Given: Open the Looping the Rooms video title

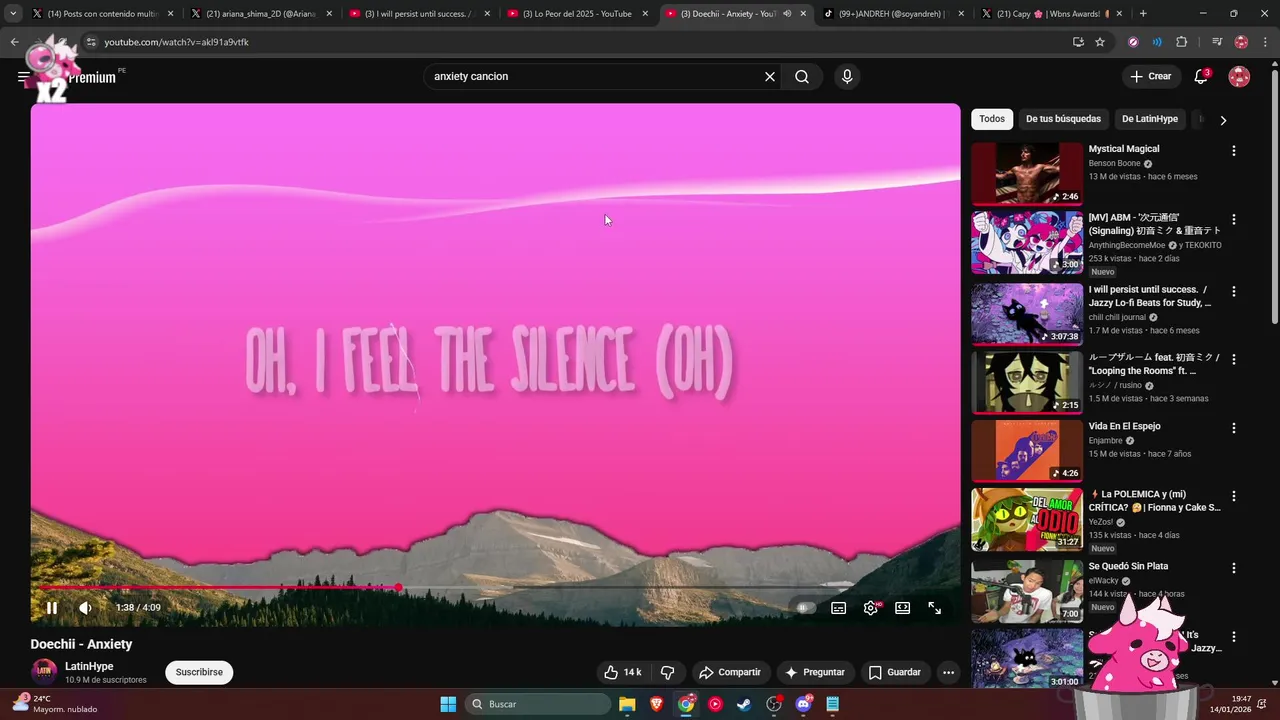Looking at the screenshot, I should pyautogui.click(x=1155, y=364).
